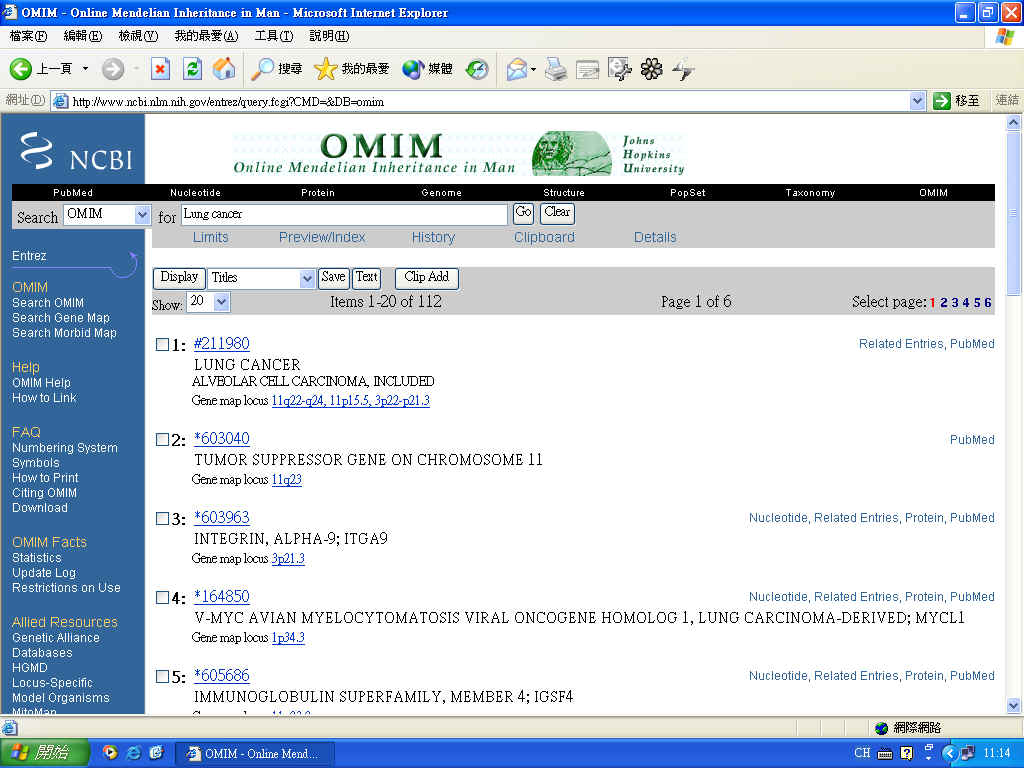Open gene map locus 3p21.3 link
Screen dimensions: 1024x768
(288, 559)
